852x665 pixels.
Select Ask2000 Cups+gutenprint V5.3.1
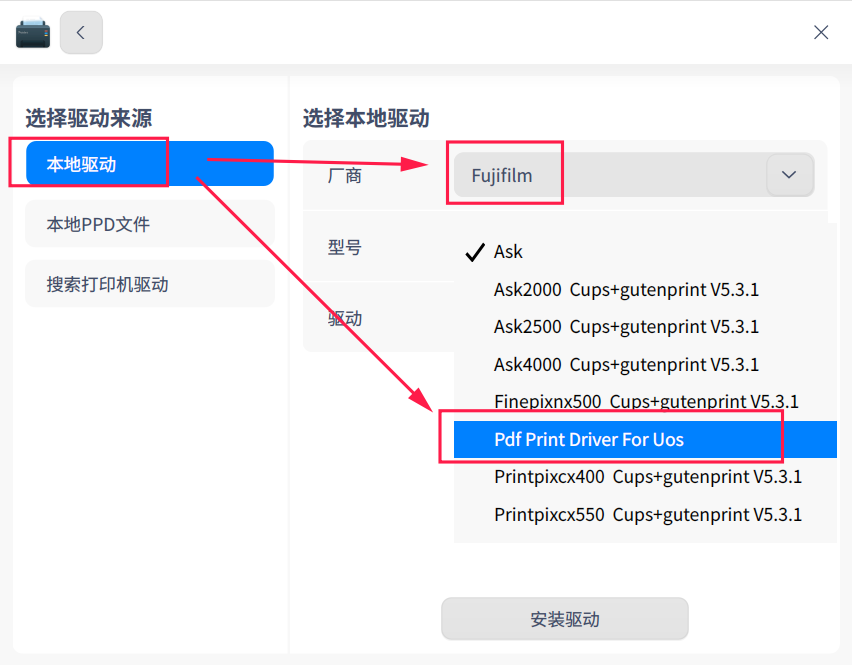[x=645, y=290]
